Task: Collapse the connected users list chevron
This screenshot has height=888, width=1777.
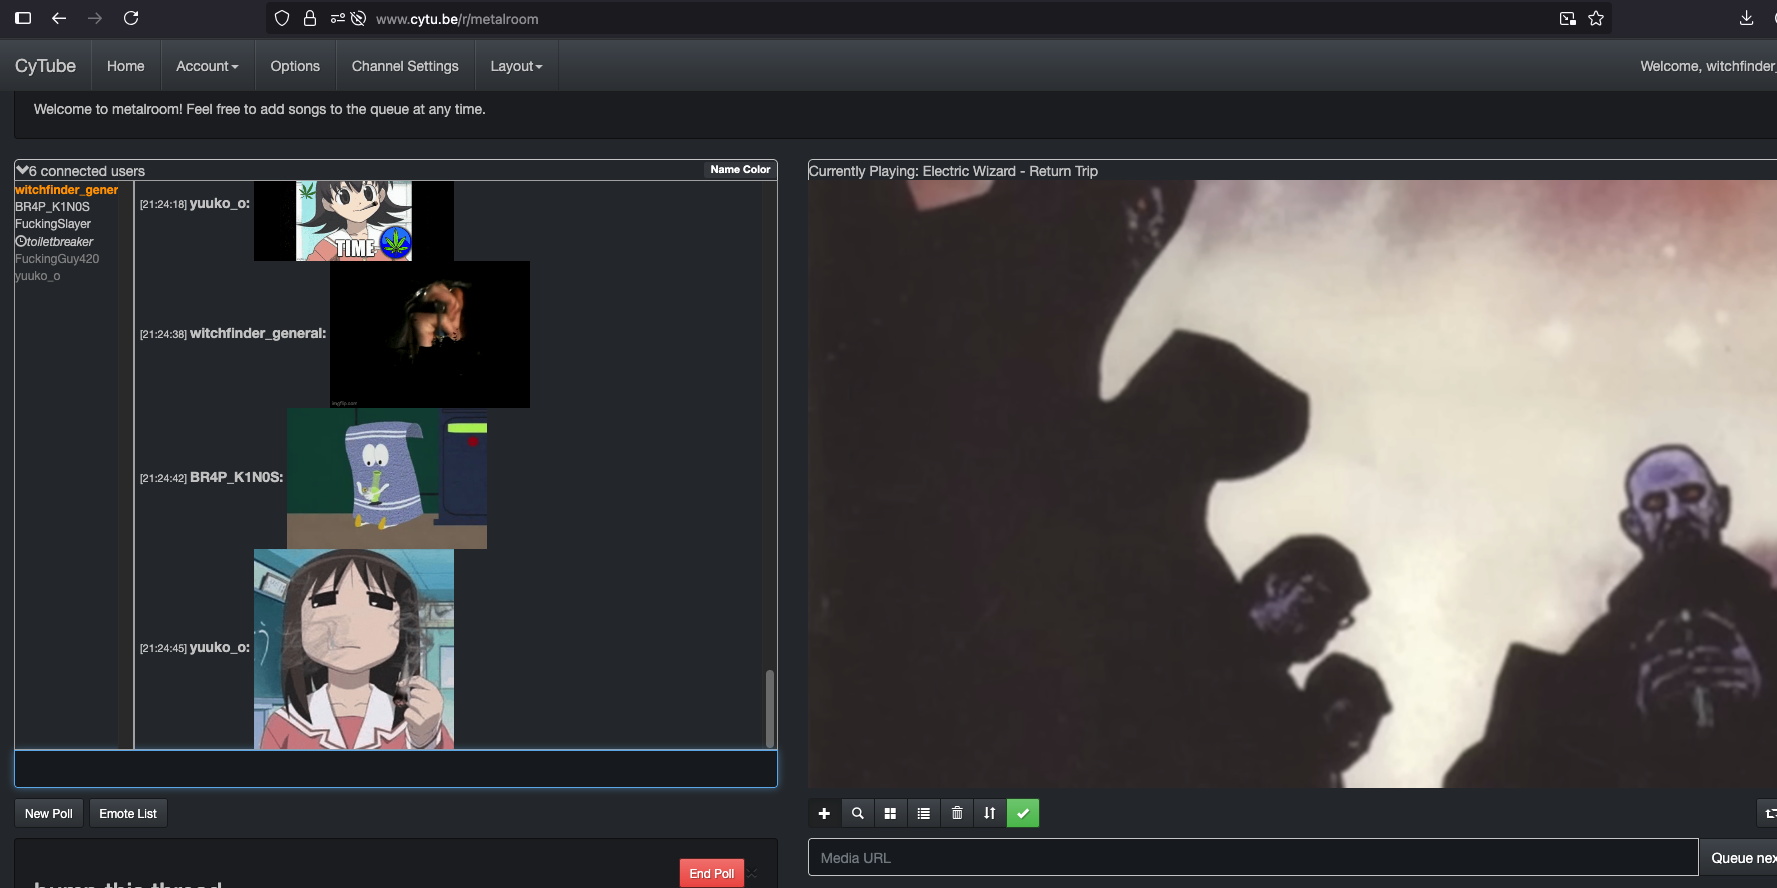Action: (x=22, y=170)
